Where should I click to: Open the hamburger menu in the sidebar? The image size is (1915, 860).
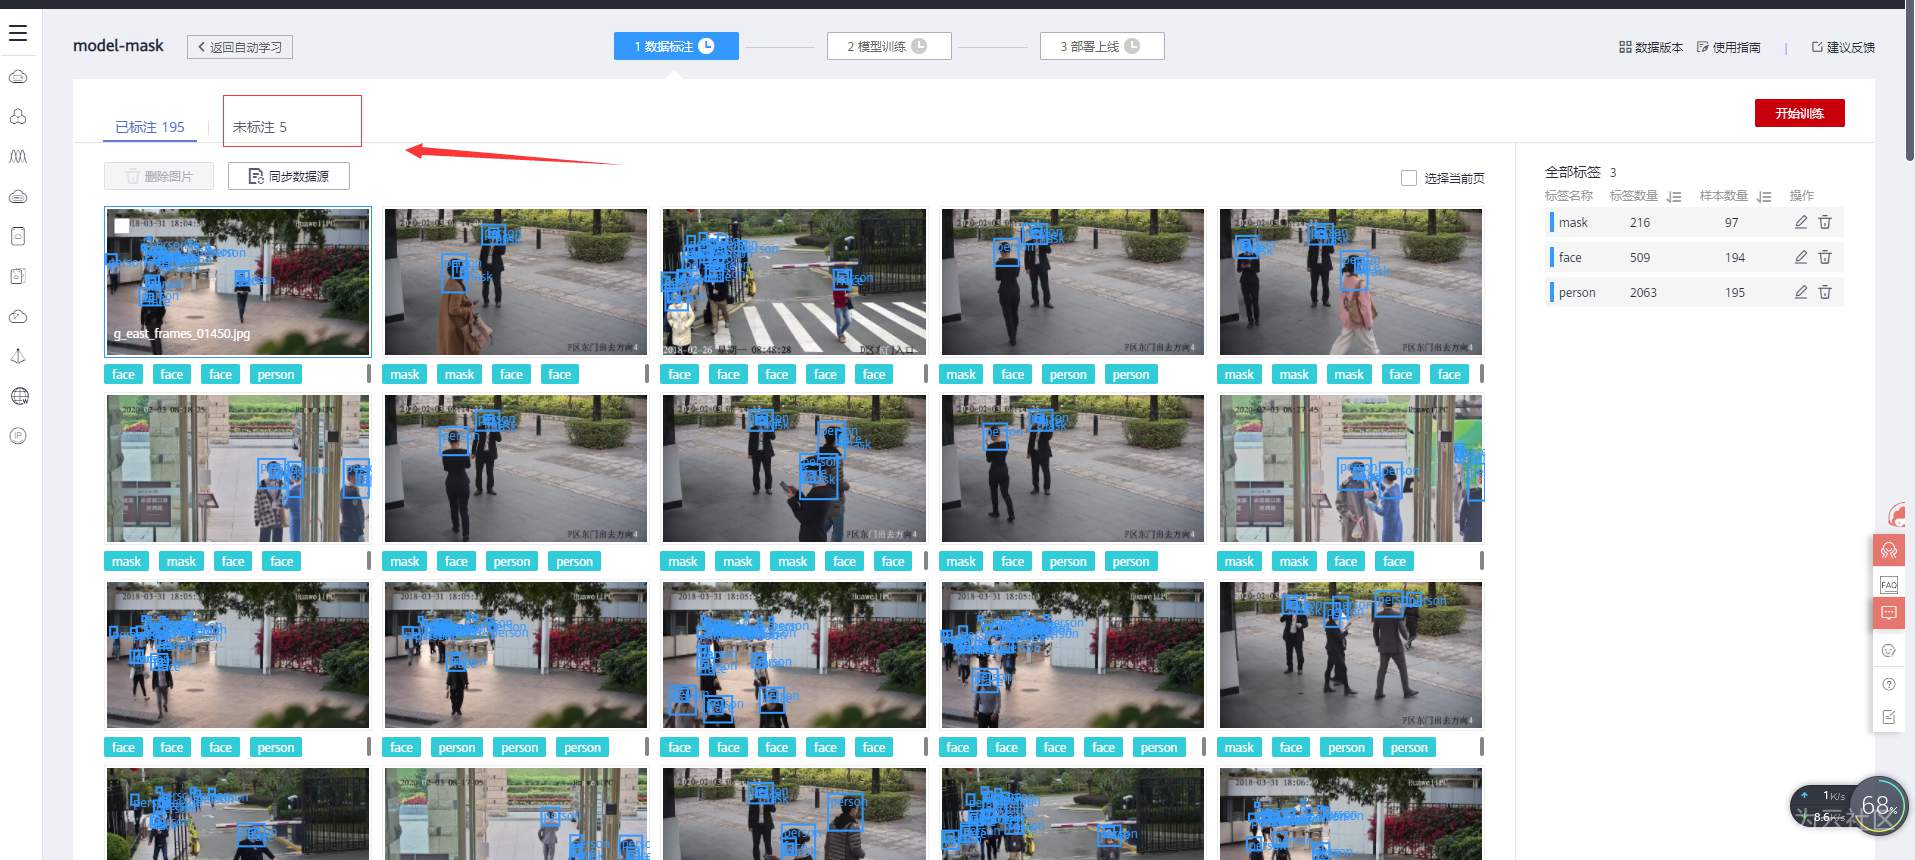tap(18, 33)
